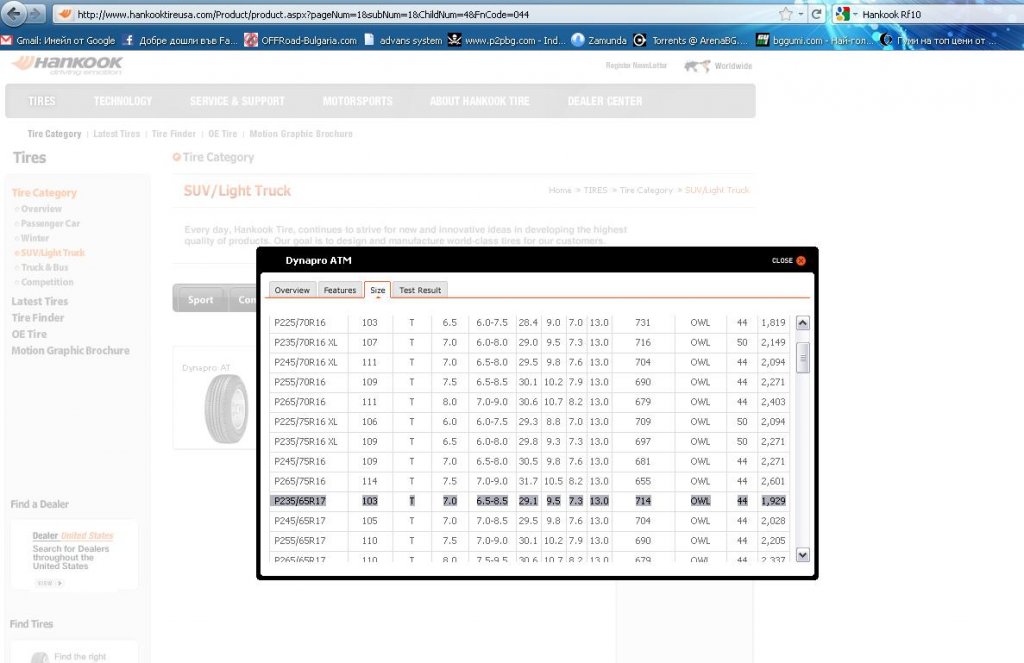
Task: Open Torrents @ ArenaBG bookmark
Action: click(690, 40)
